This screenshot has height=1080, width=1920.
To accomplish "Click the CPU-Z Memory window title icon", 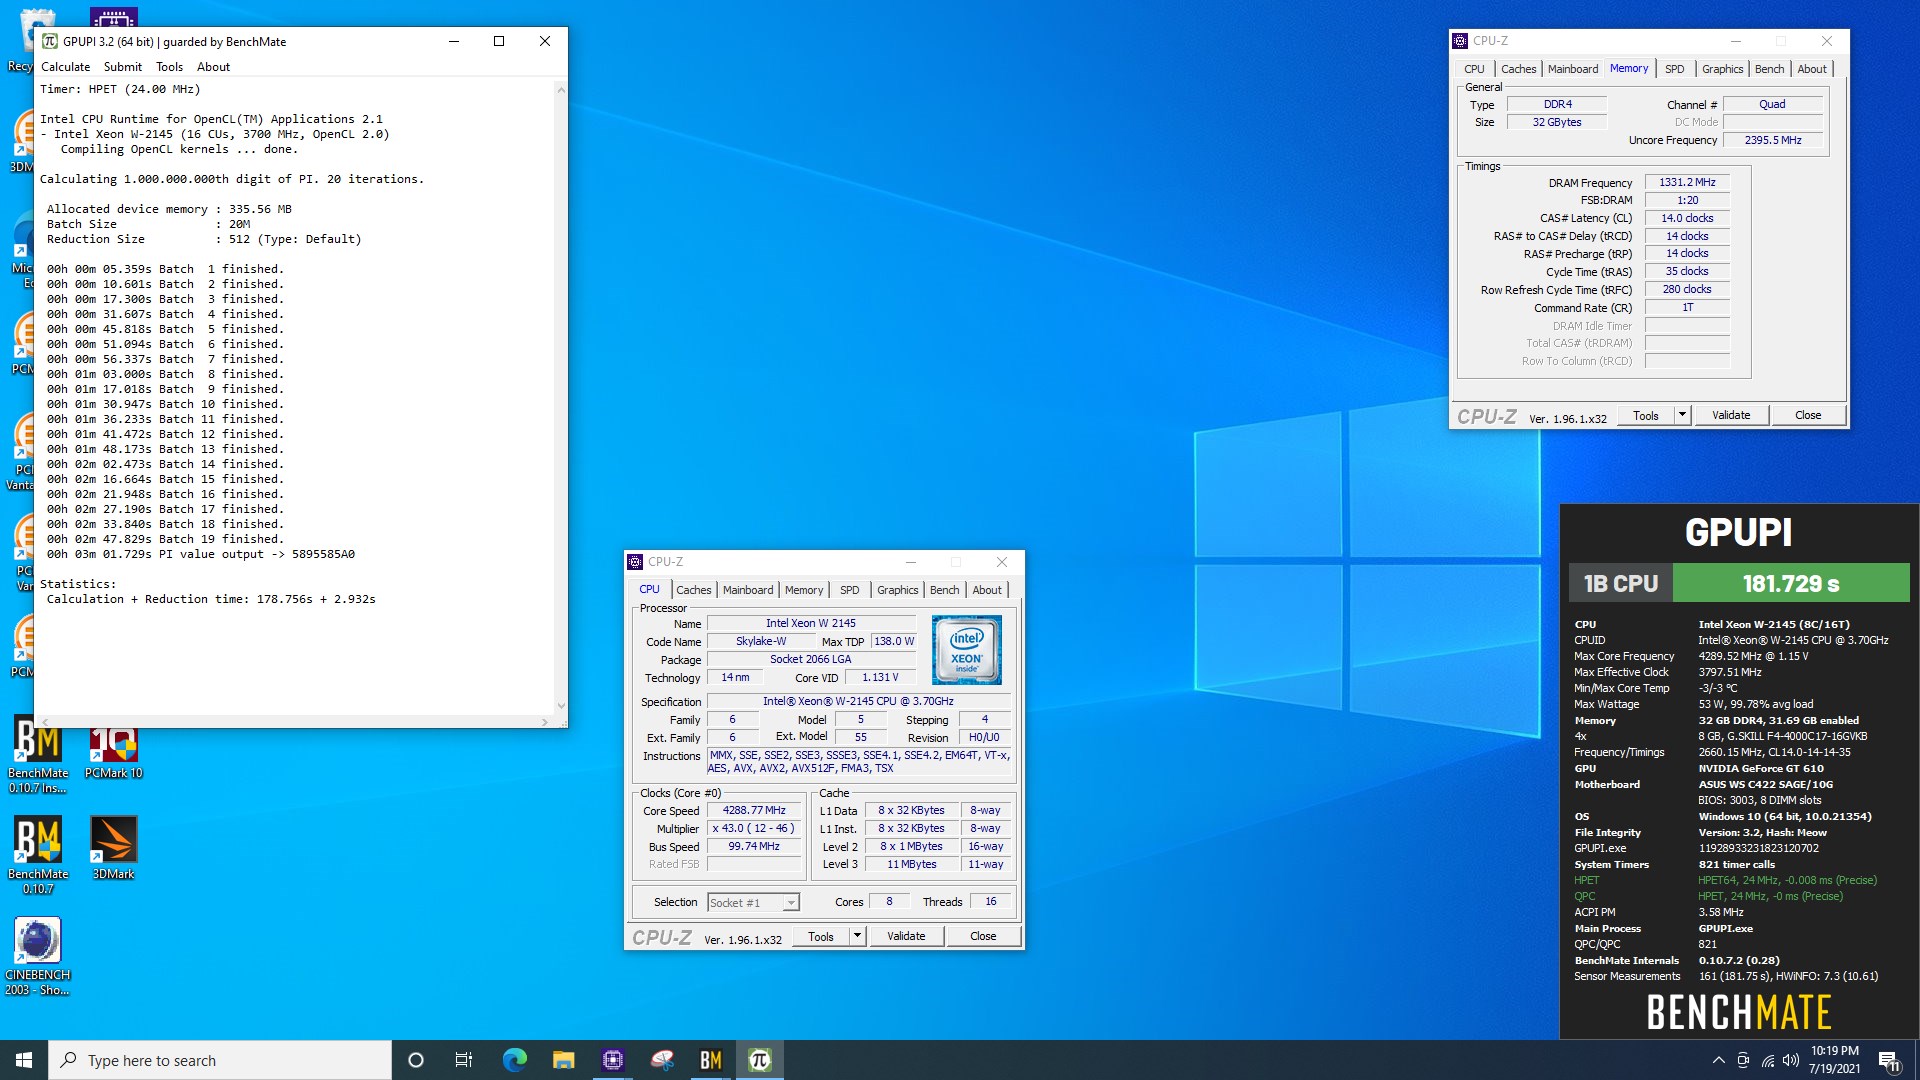I will pyautogui.click(x=1460, y=41).
